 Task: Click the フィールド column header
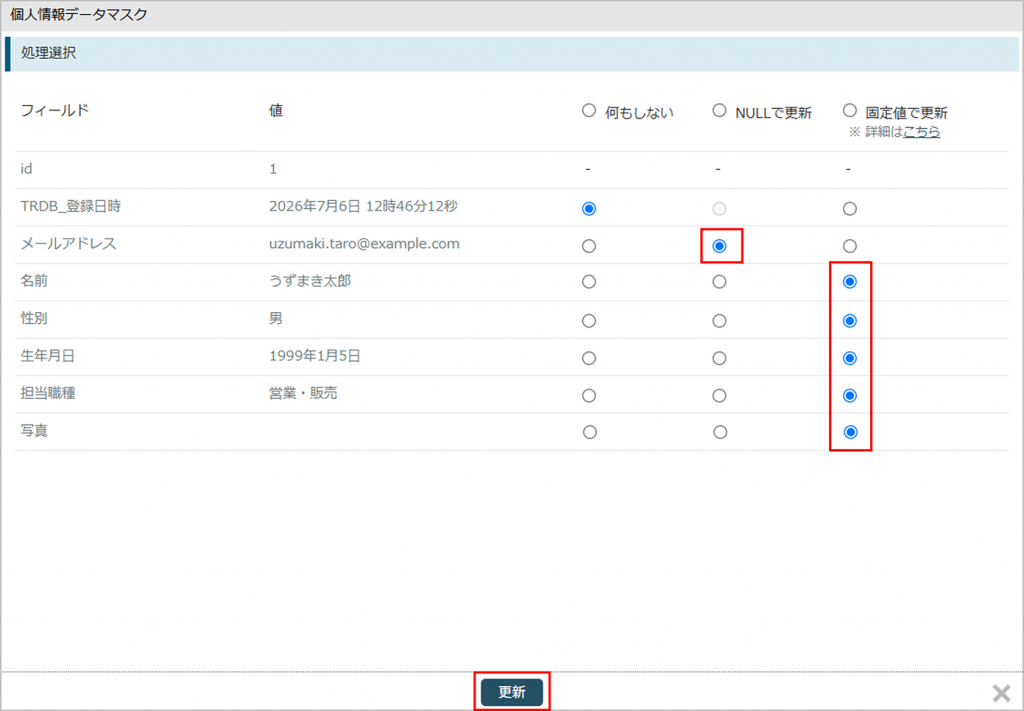pos(55,110)
